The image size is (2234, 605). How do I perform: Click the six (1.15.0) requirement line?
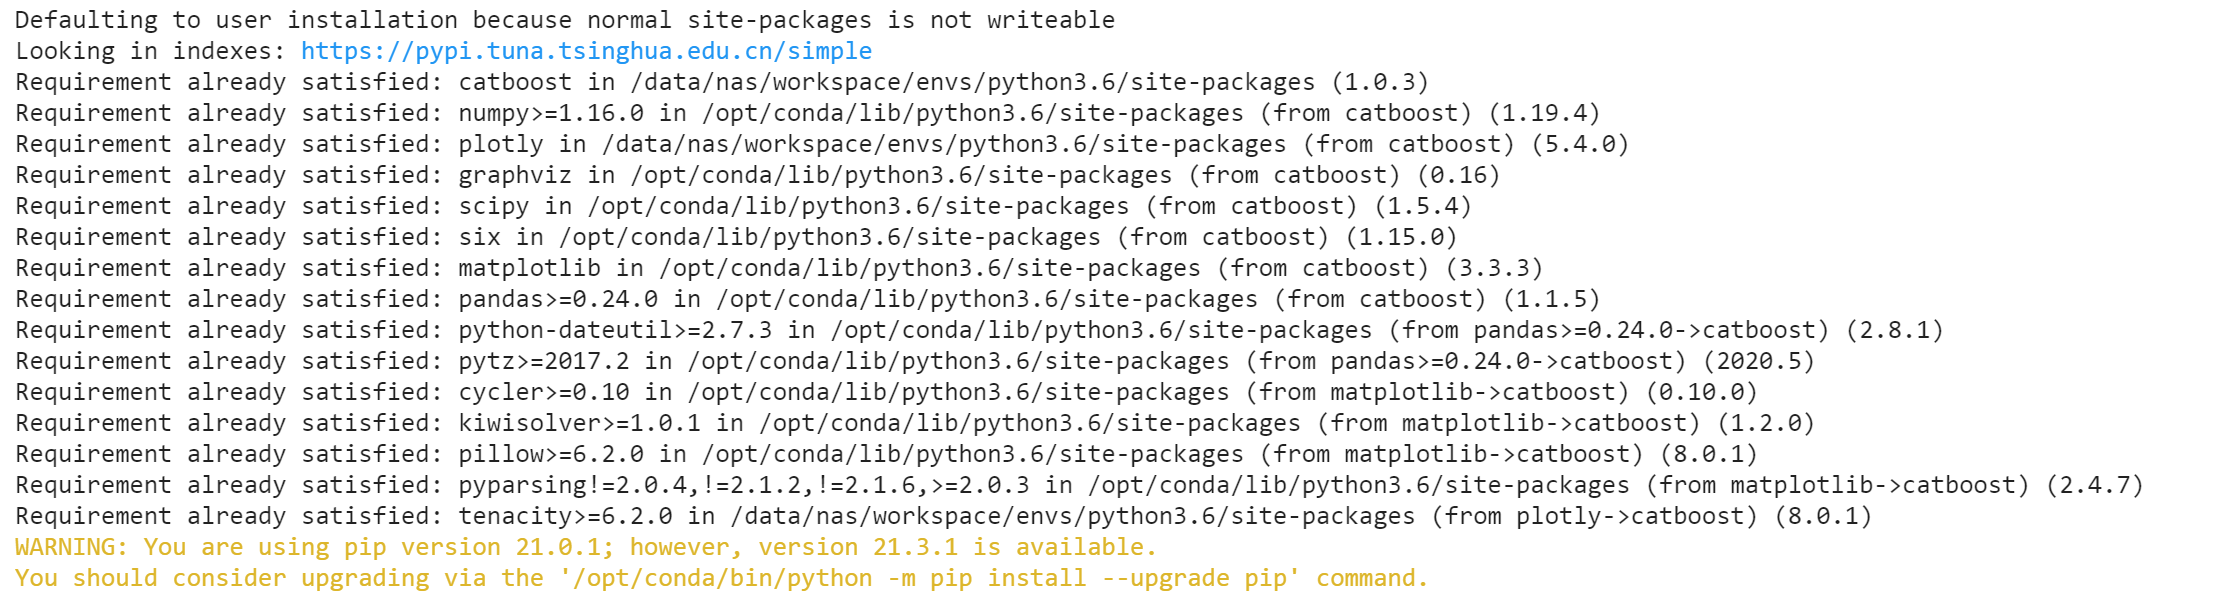(736, 237)
